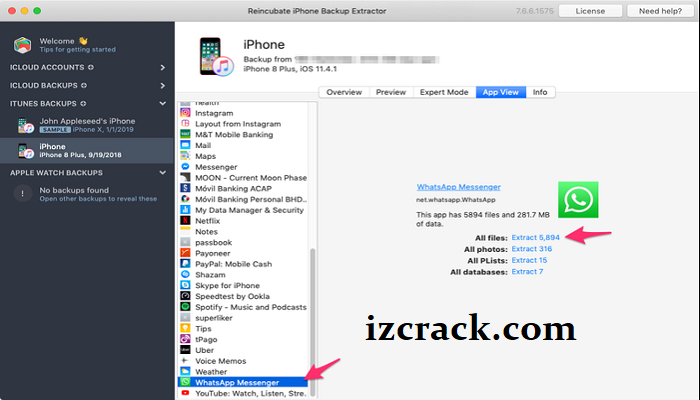The image size is (700, 400).
Task: Click the app list vertical scrollbar
Action: point(313,321)
